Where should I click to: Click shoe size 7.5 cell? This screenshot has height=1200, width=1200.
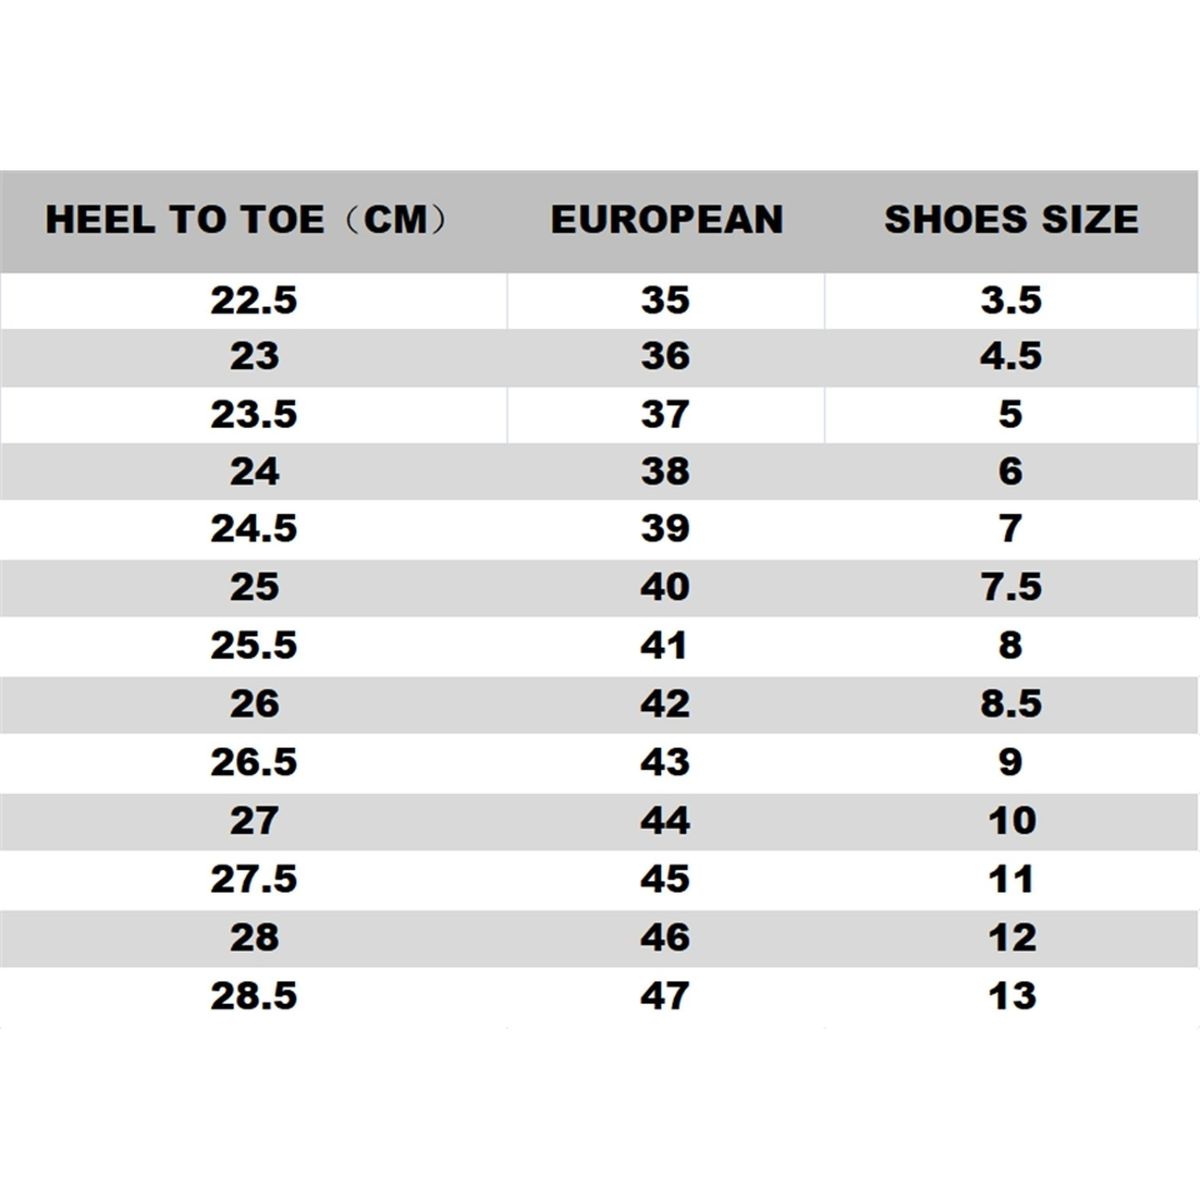(x=1011, y=587)
